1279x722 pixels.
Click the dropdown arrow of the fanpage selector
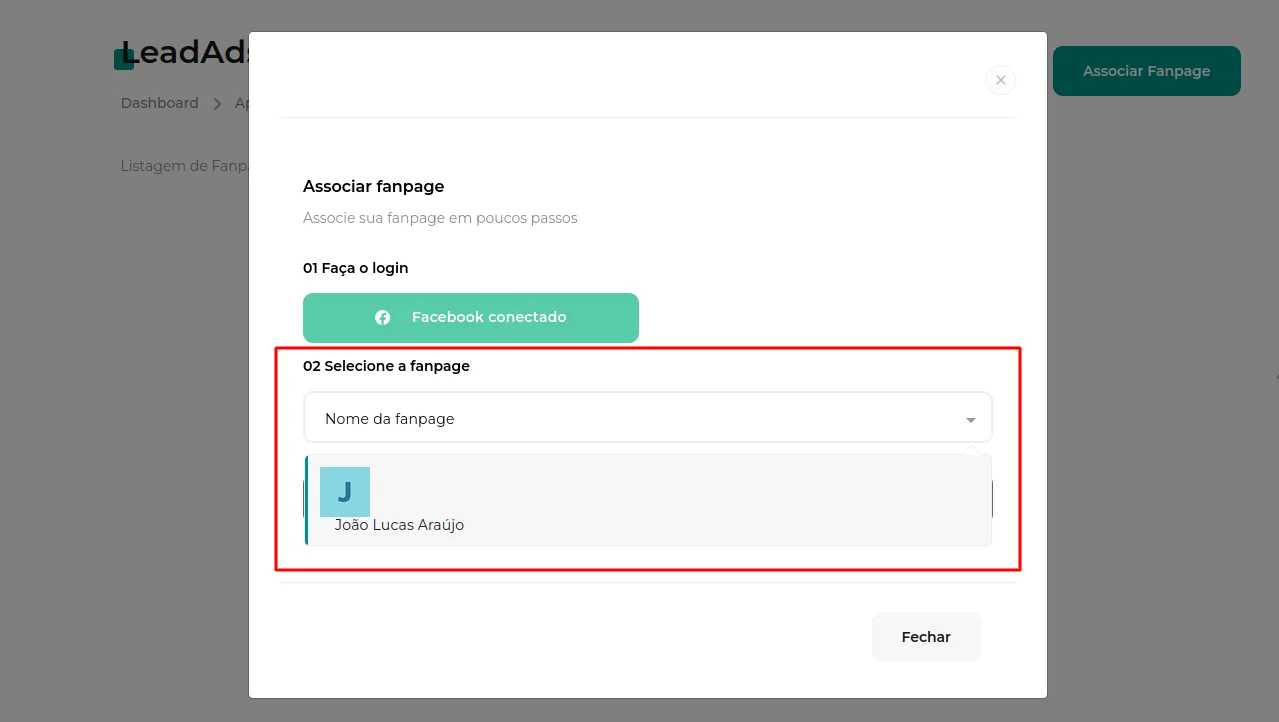click(x=970, y=420)
